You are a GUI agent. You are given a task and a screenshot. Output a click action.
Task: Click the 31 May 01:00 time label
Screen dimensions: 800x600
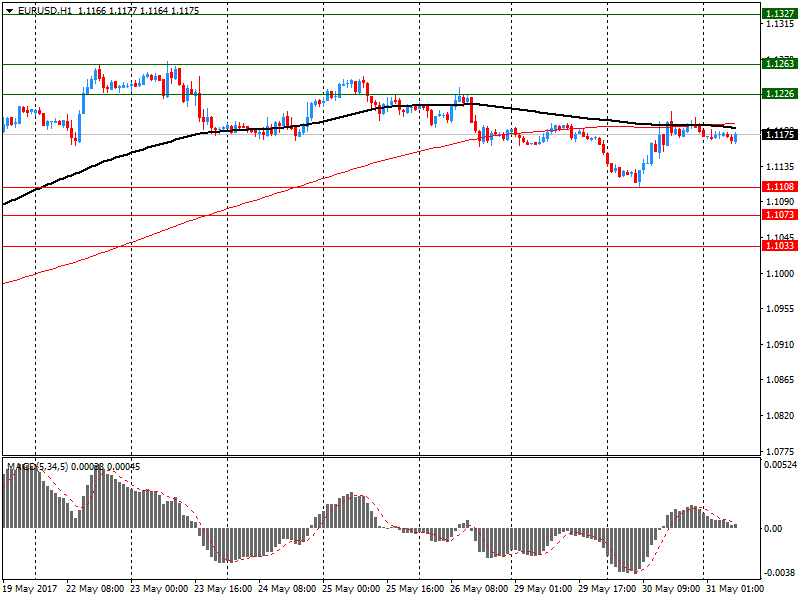coord(735,589)
